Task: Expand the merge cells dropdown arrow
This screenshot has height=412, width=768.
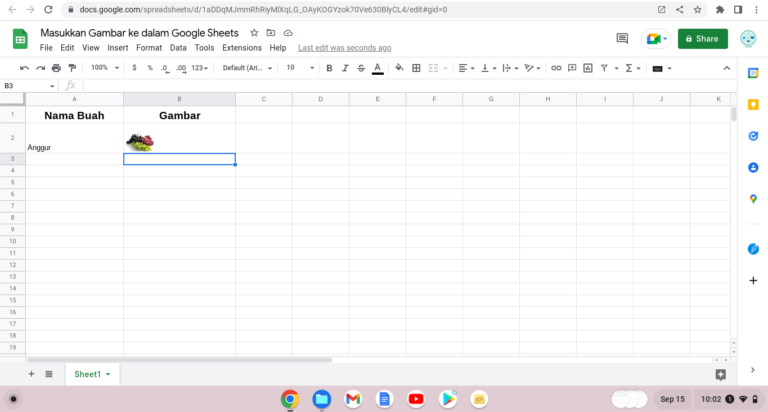Action: point(446,68)
